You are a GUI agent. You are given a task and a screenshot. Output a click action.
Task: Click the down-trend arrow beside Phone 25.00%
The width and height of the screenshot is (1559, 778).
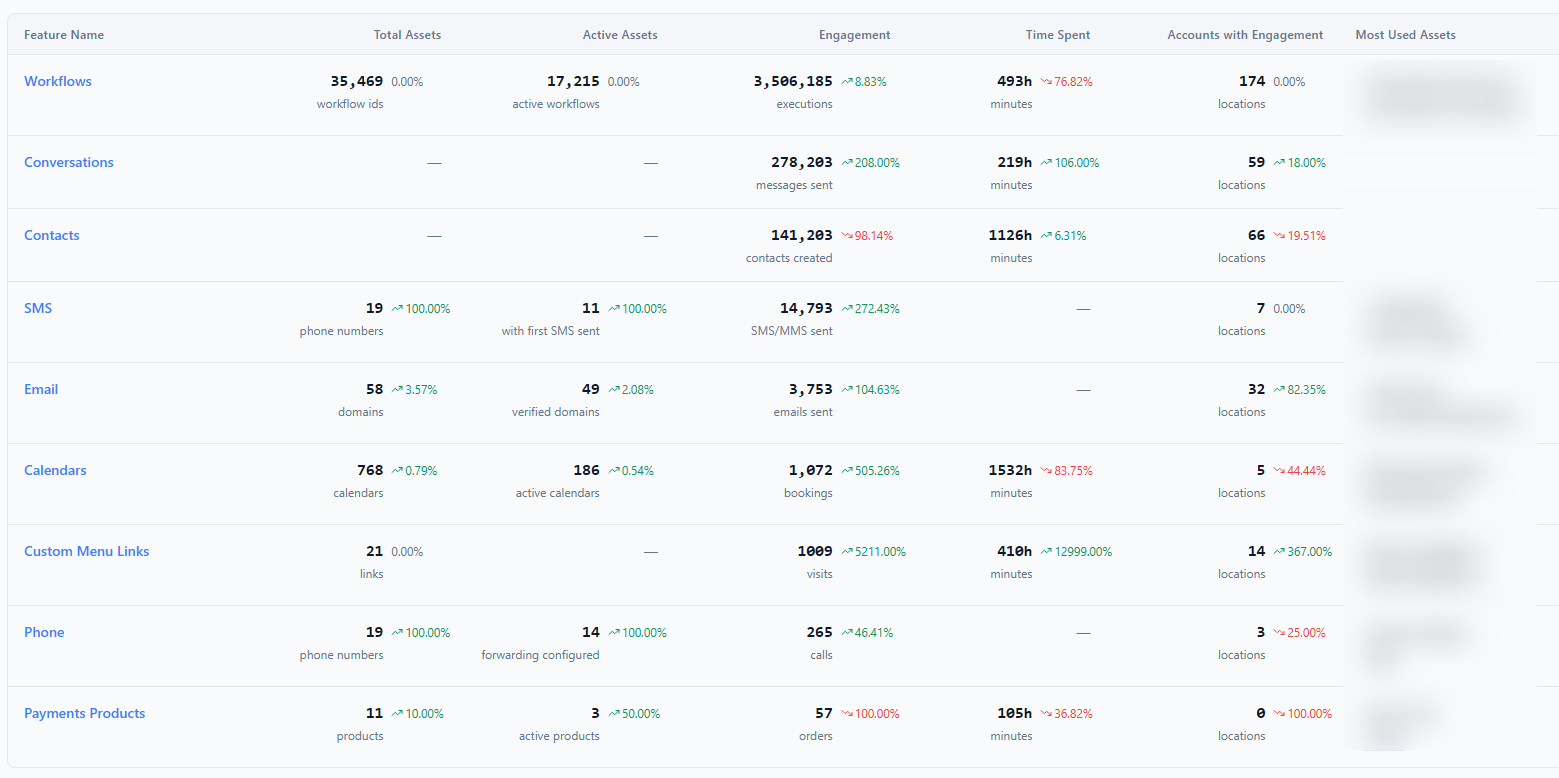(1279, 633)
